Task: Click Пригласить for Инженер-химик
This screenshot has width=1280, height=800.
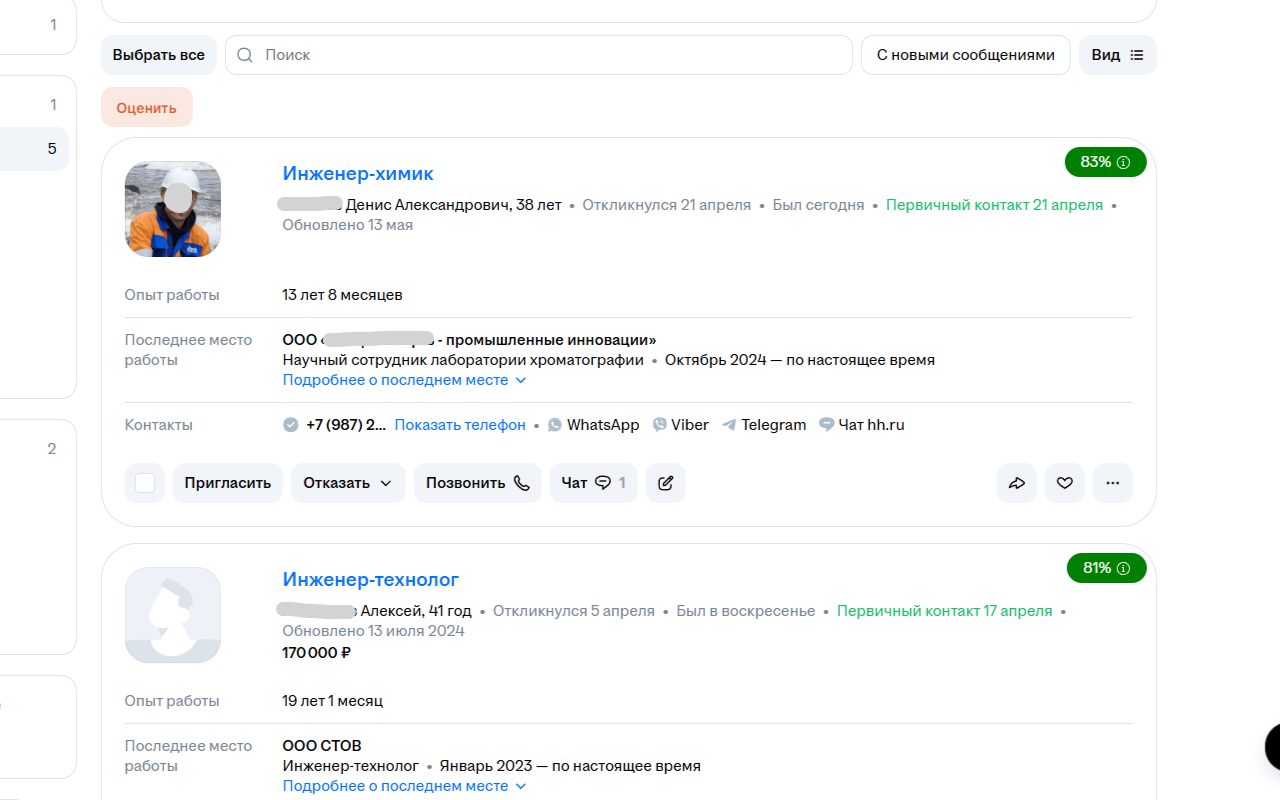Action: pos(228,483)
